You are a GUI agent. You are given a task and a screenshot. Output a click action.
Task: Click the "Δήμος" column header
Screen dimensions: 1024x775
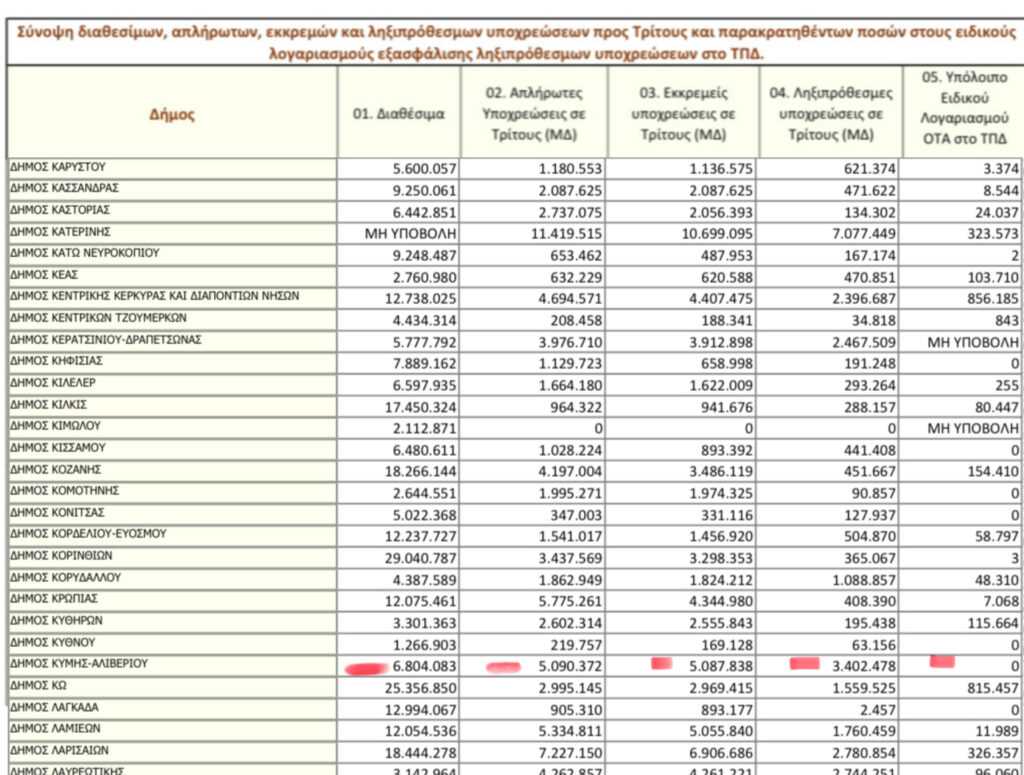click(172, 114)
